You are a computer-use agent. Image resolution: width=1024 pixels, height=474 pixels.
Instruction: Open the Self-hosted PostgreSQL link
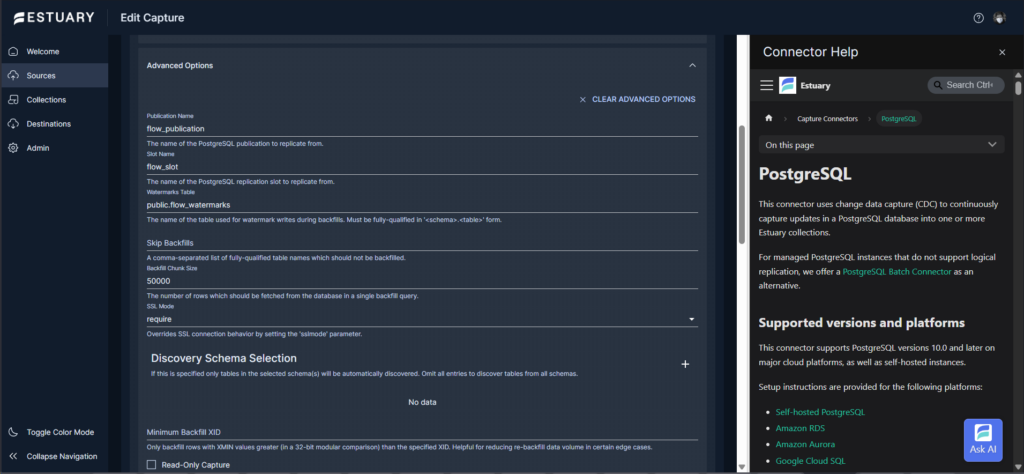tap(820, 413)
